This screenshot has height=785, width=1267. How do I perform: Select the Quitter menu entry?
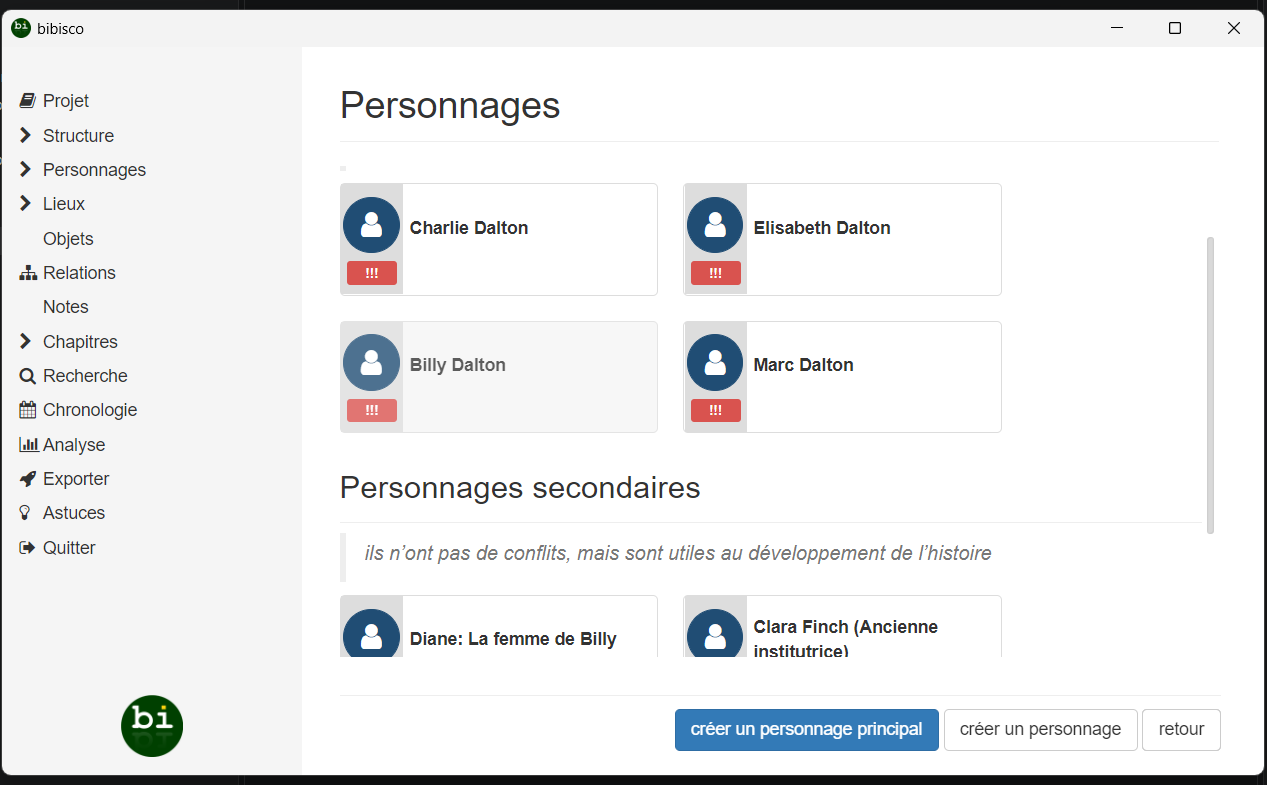coord(69,548)
